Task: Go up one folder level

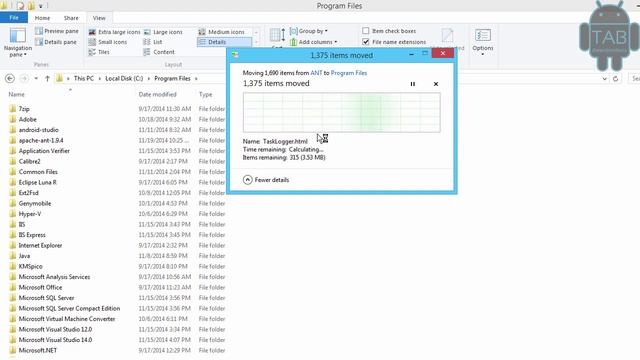Action: pos(47,78)
